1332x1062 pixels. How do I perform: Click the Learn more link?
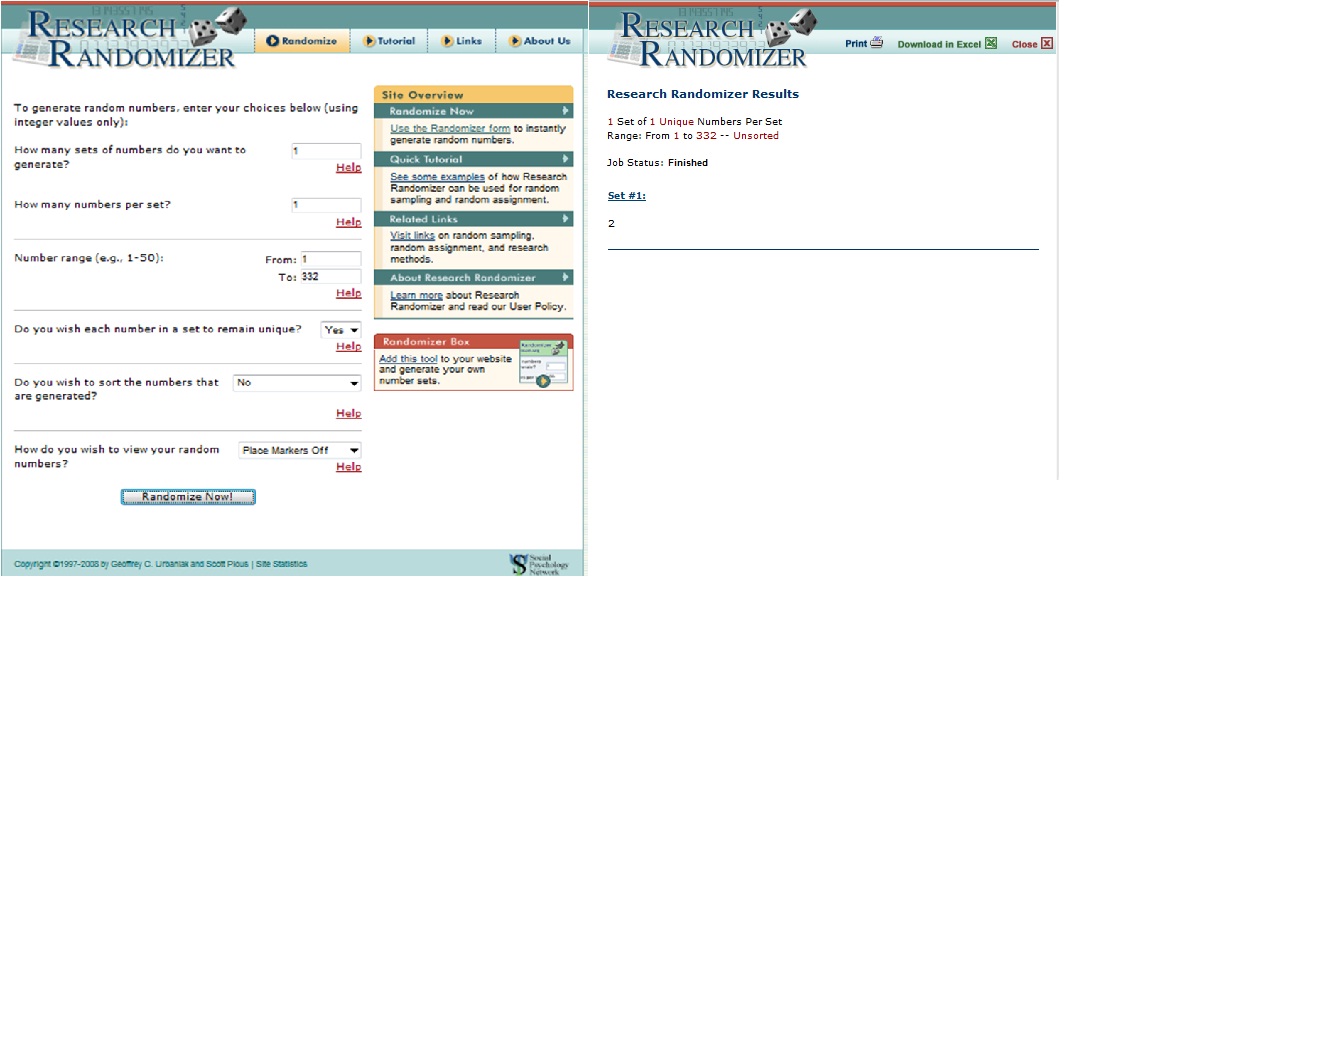(x=416, y=295)
